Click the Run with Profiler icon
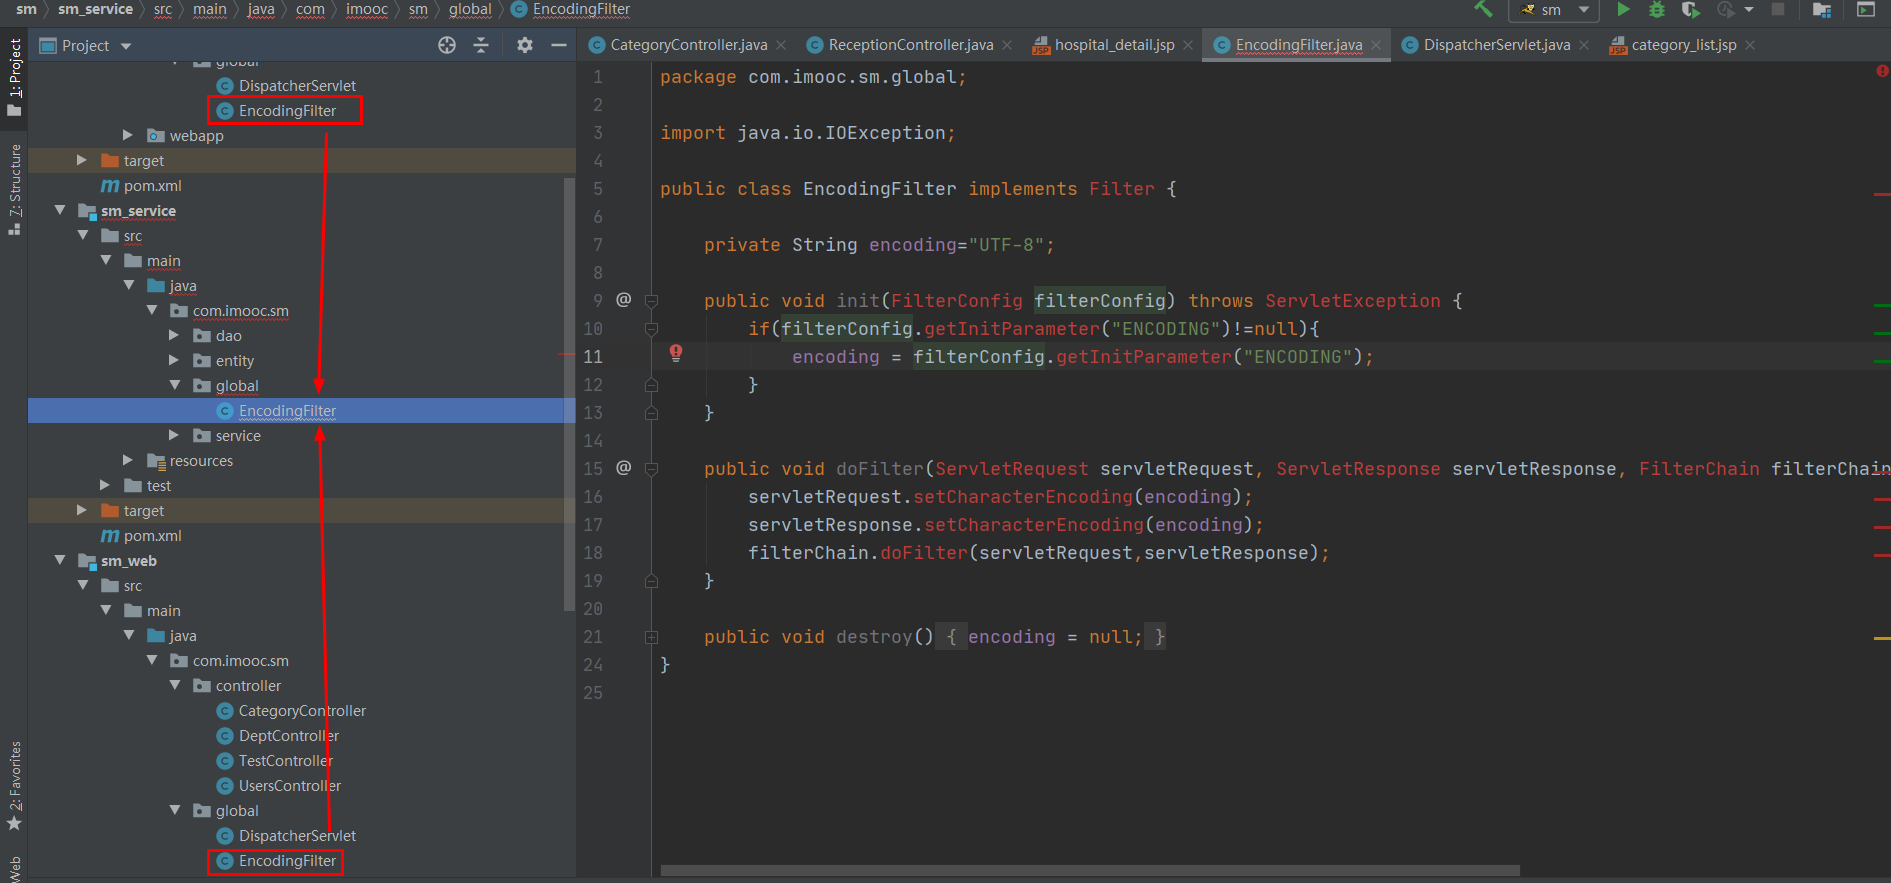Screen dimensions: 1891x883 [x=1725, y=9]
